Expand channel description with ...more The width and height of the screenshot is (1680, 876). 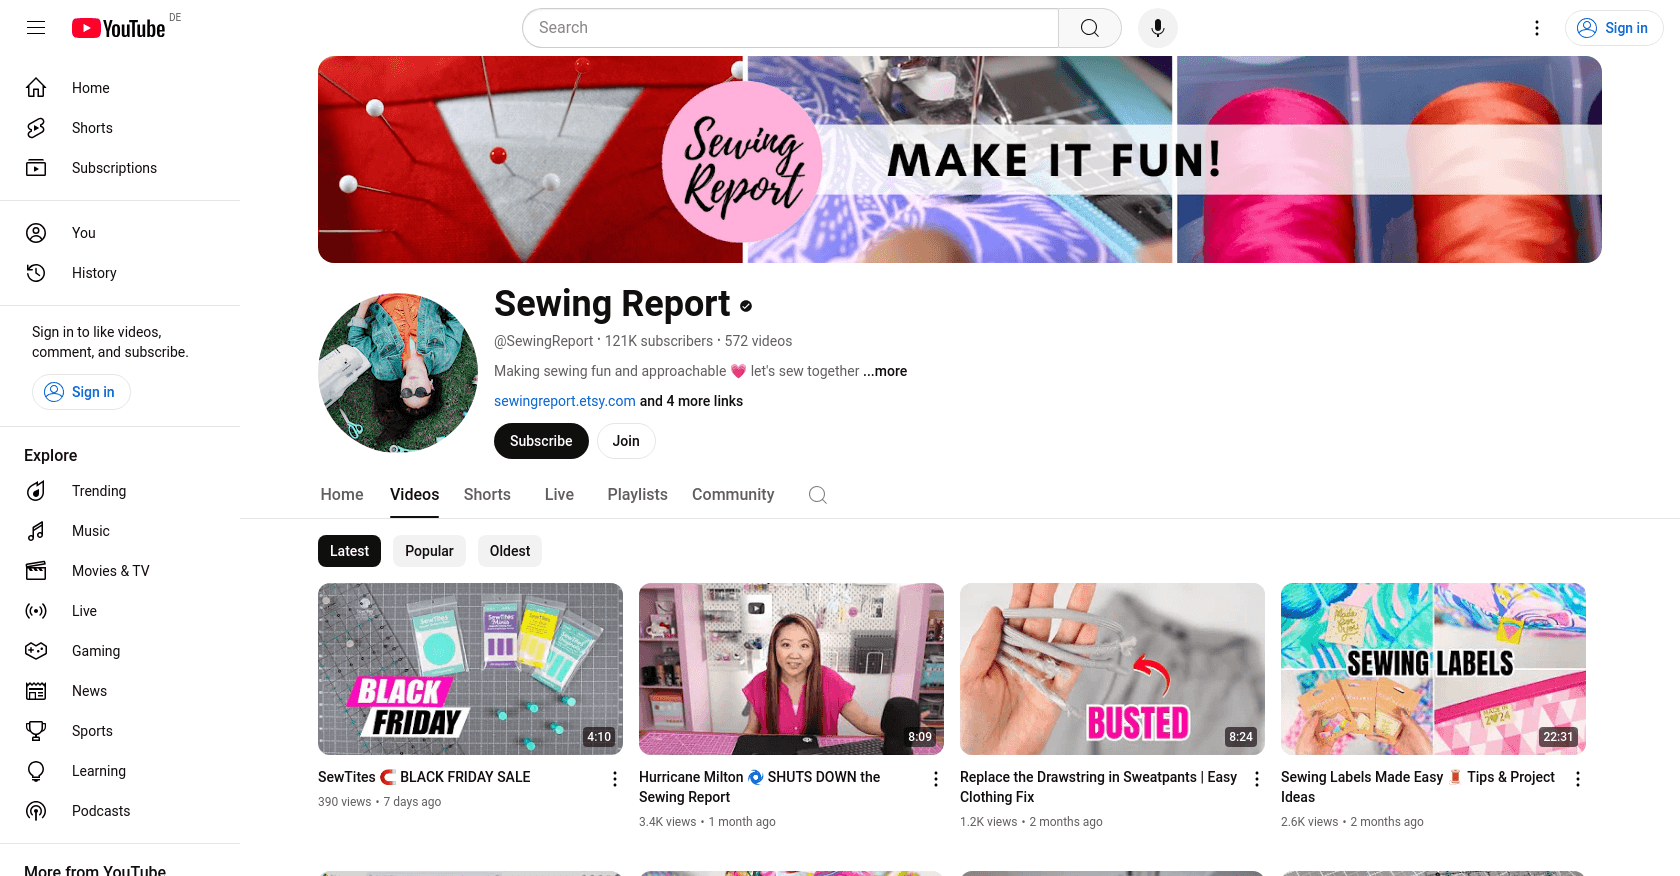point(885,371)
